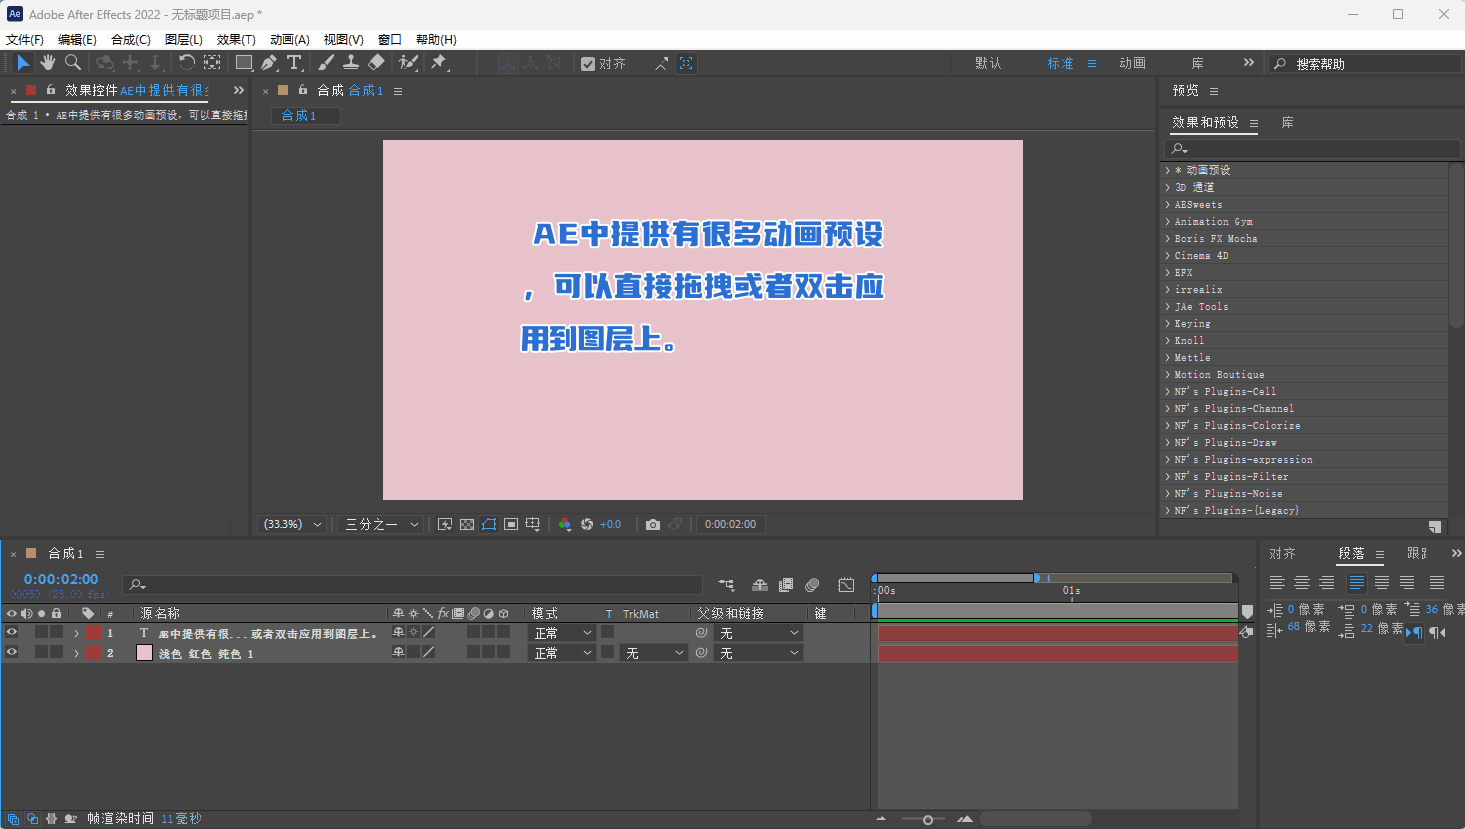Screen dimensions: 1465x829
Task: Switch to 对齐 tab in bottom-right panel
Action: click(1282, 553)
